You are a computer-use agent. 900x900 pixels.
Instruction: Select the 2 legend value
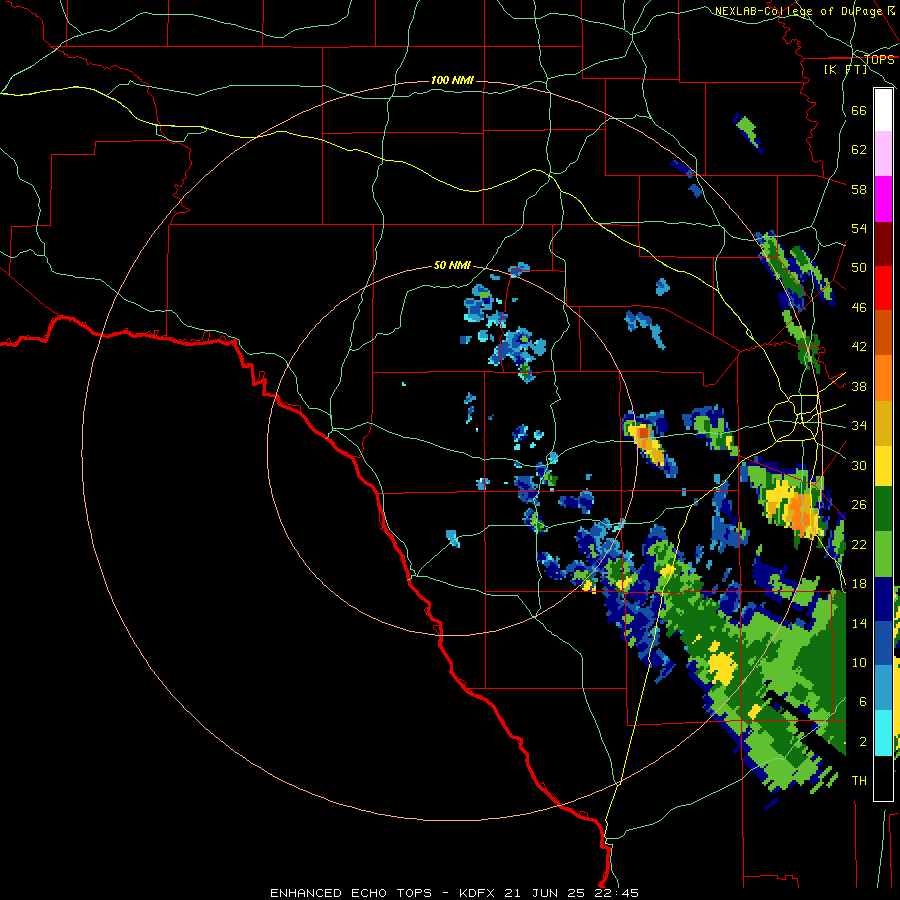pos(862,742)
